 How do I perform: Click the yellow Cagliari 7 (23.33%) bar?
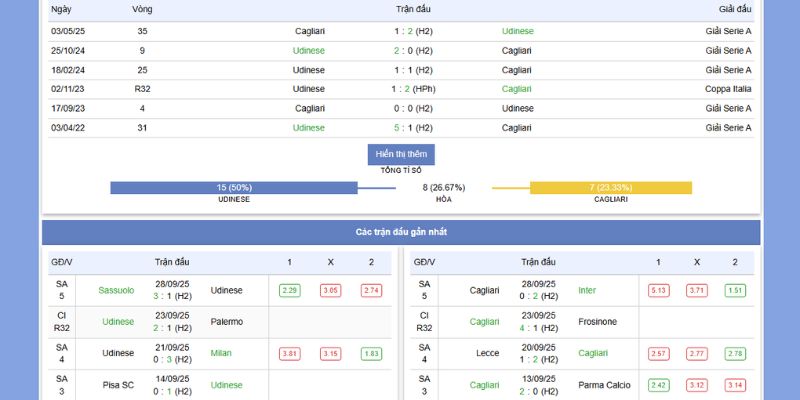pyautogui.click(x=610, y=187)
